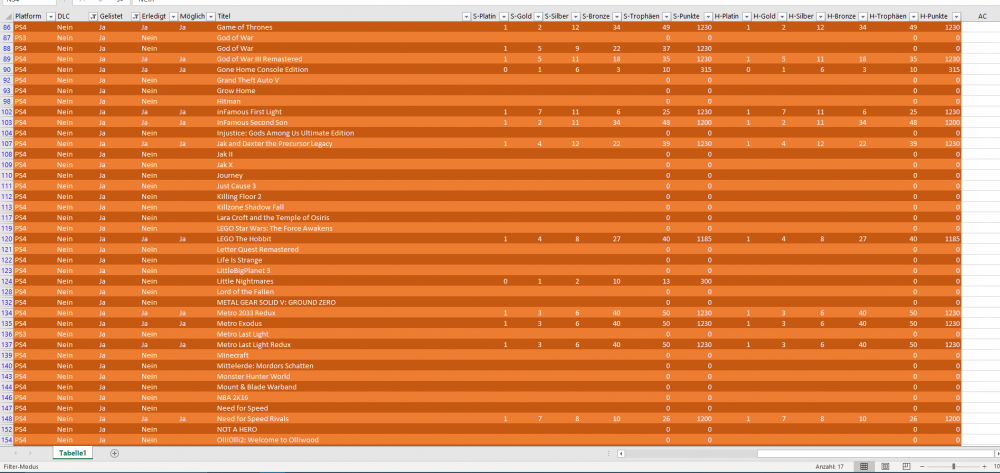Image resolution: width=1000 pixels, height=473 pixels.
Task: Open the H-Trophäen filter dropdown
Action: pos(912,17)
